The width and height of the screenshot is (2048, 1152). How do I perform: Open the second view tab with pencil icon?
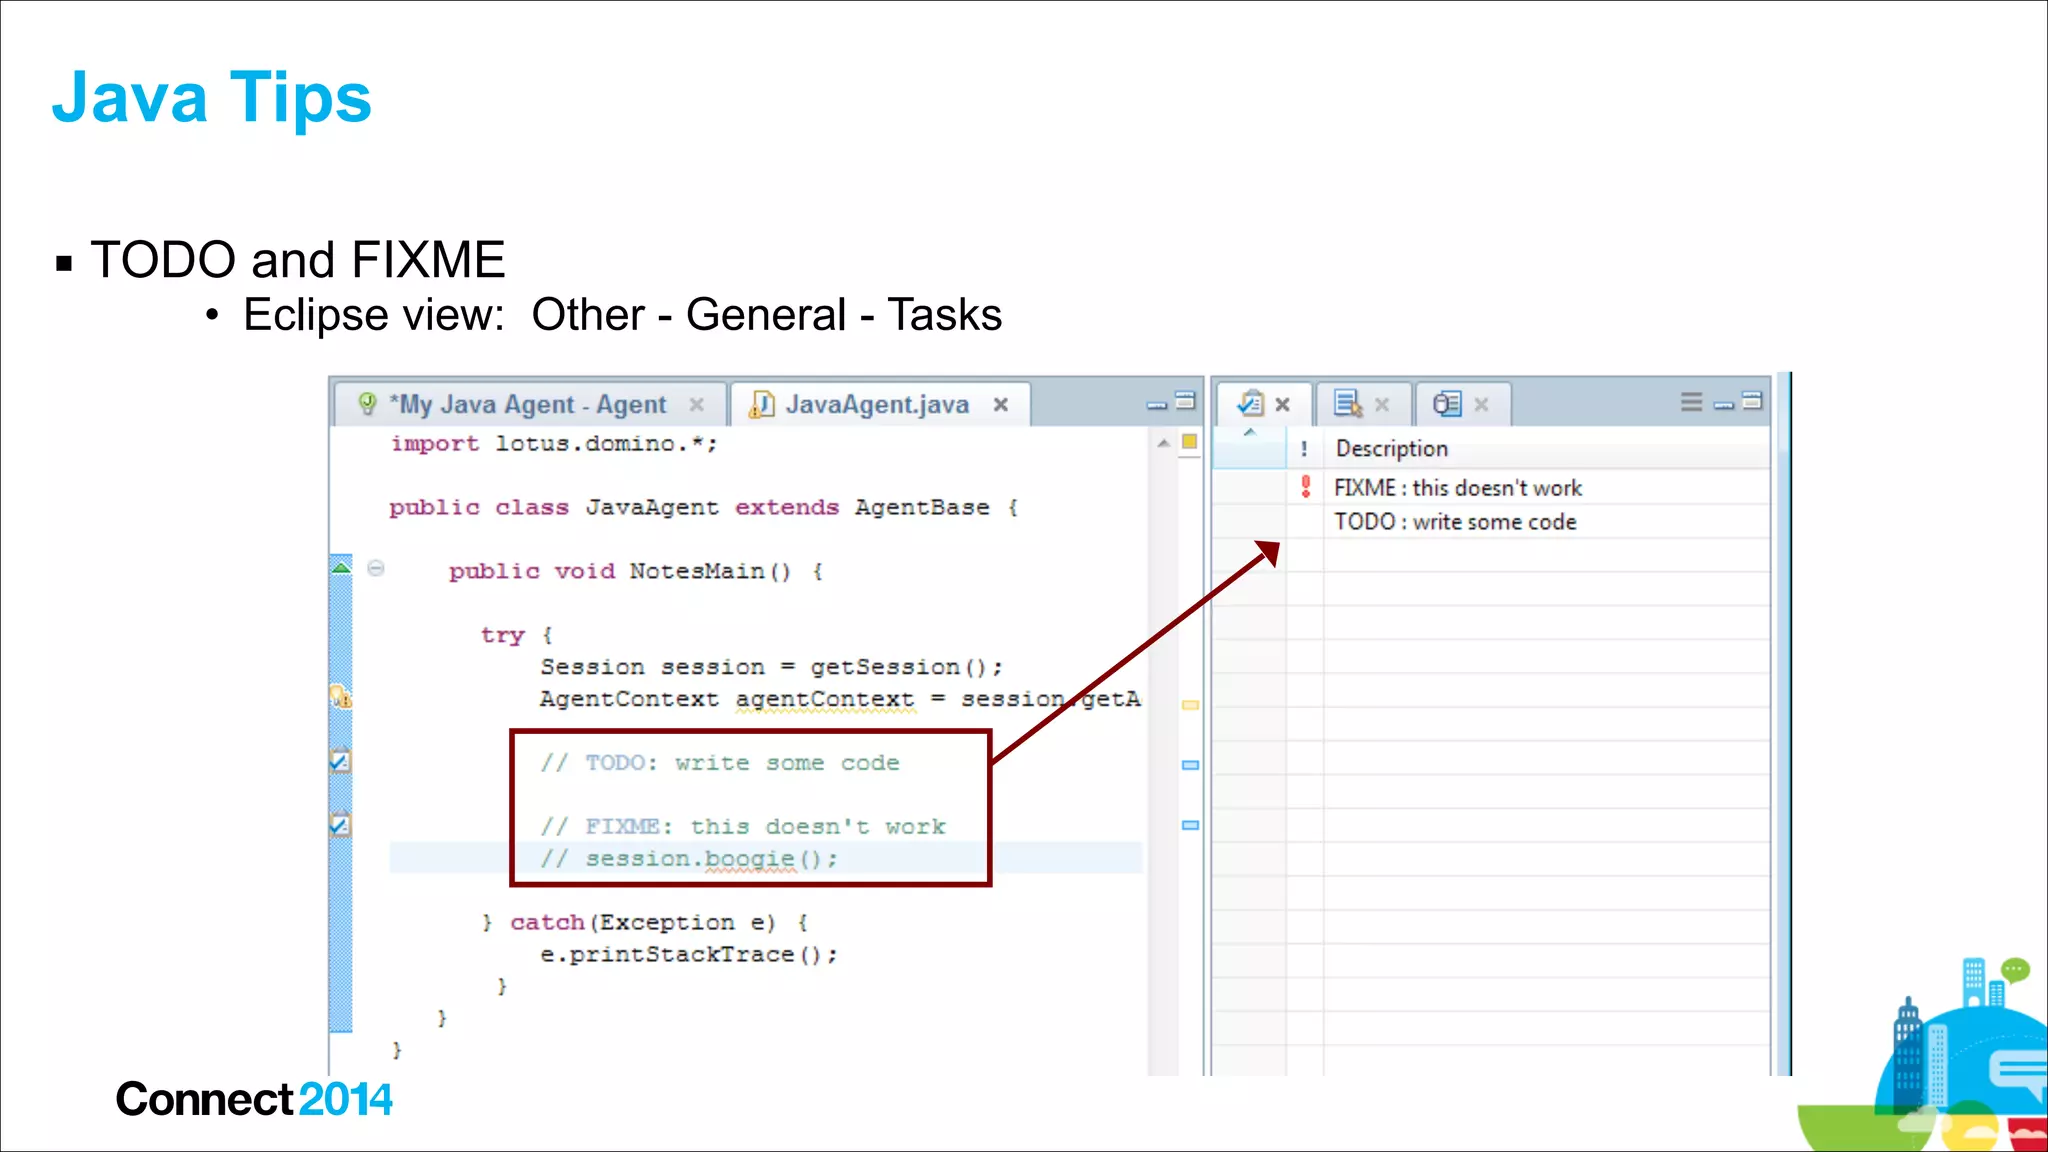click(x=1348, y=403)
